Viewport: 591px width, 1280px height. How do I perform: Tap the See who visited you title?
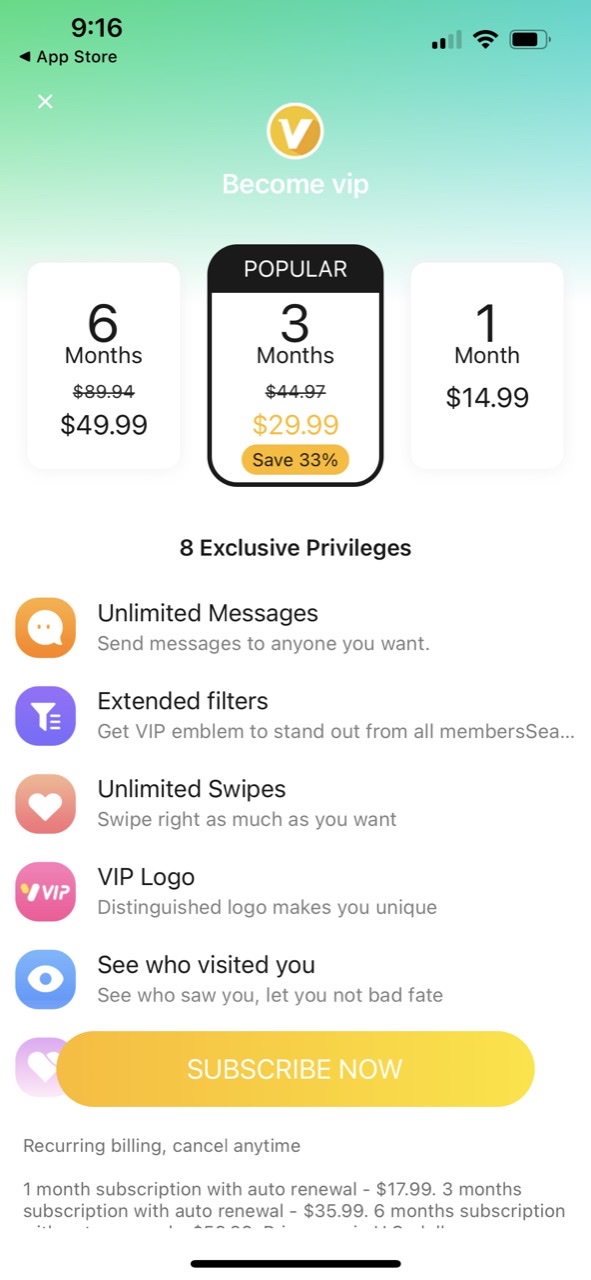pos(206,965)
